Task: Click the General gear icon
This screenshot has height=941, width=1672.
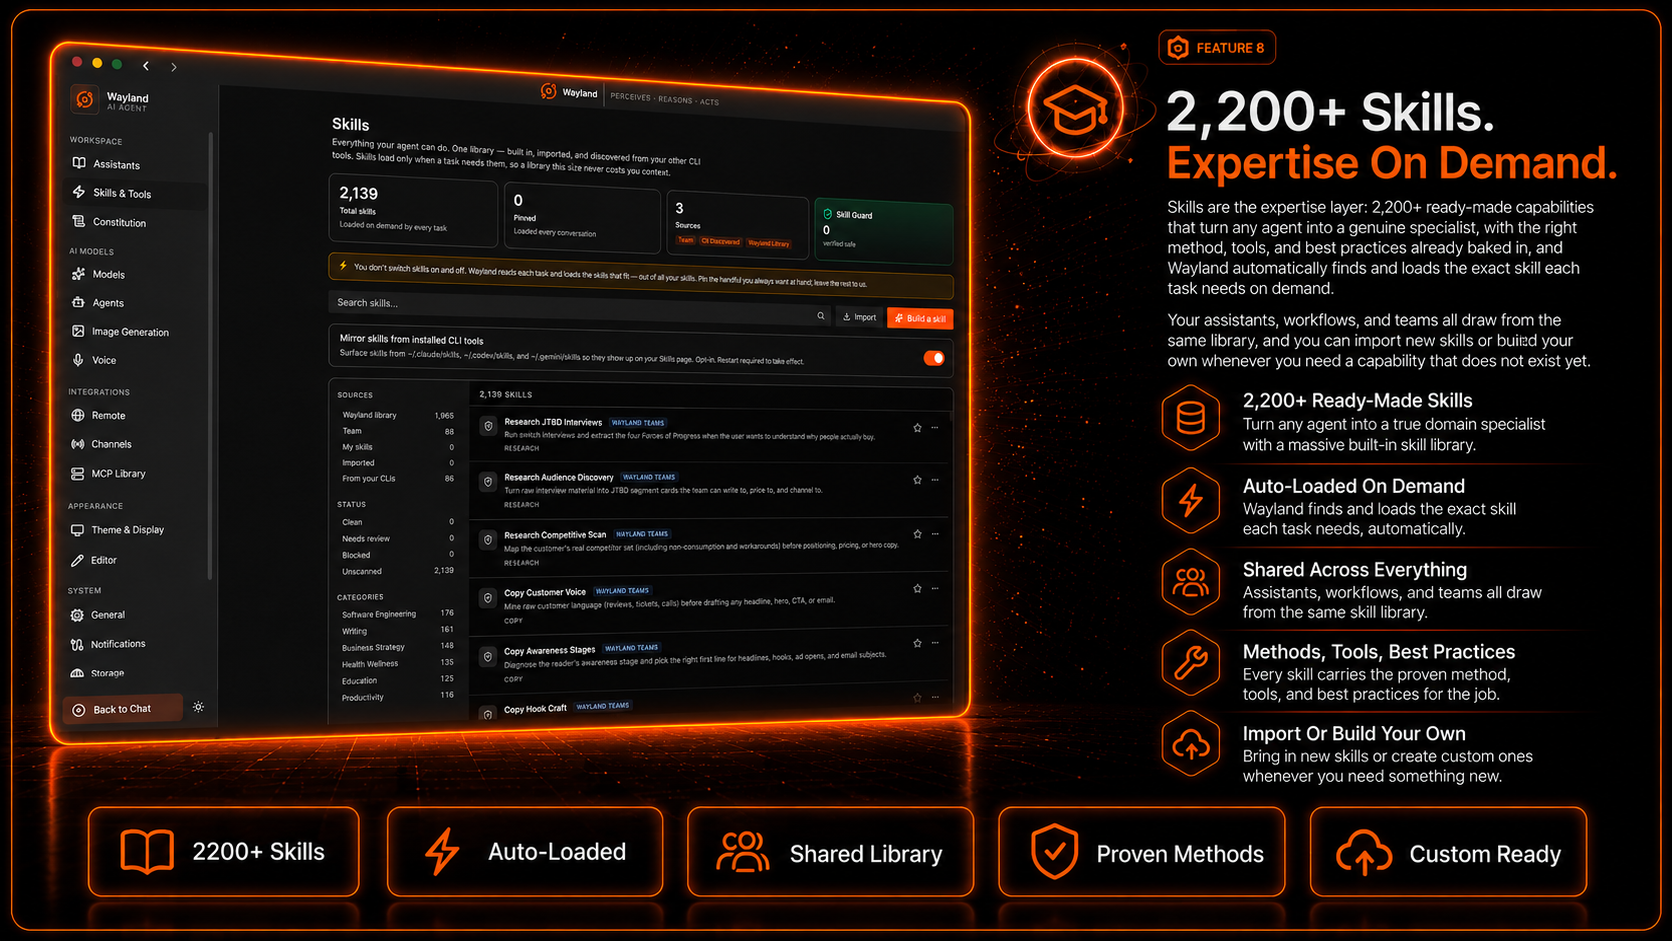Action: pyautogui.click(x=77, y=615)
